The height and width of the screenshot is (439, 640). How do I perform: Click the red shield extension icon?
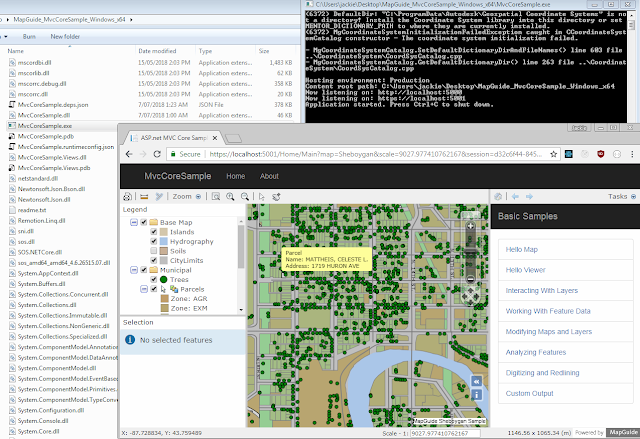pos(600,154)
